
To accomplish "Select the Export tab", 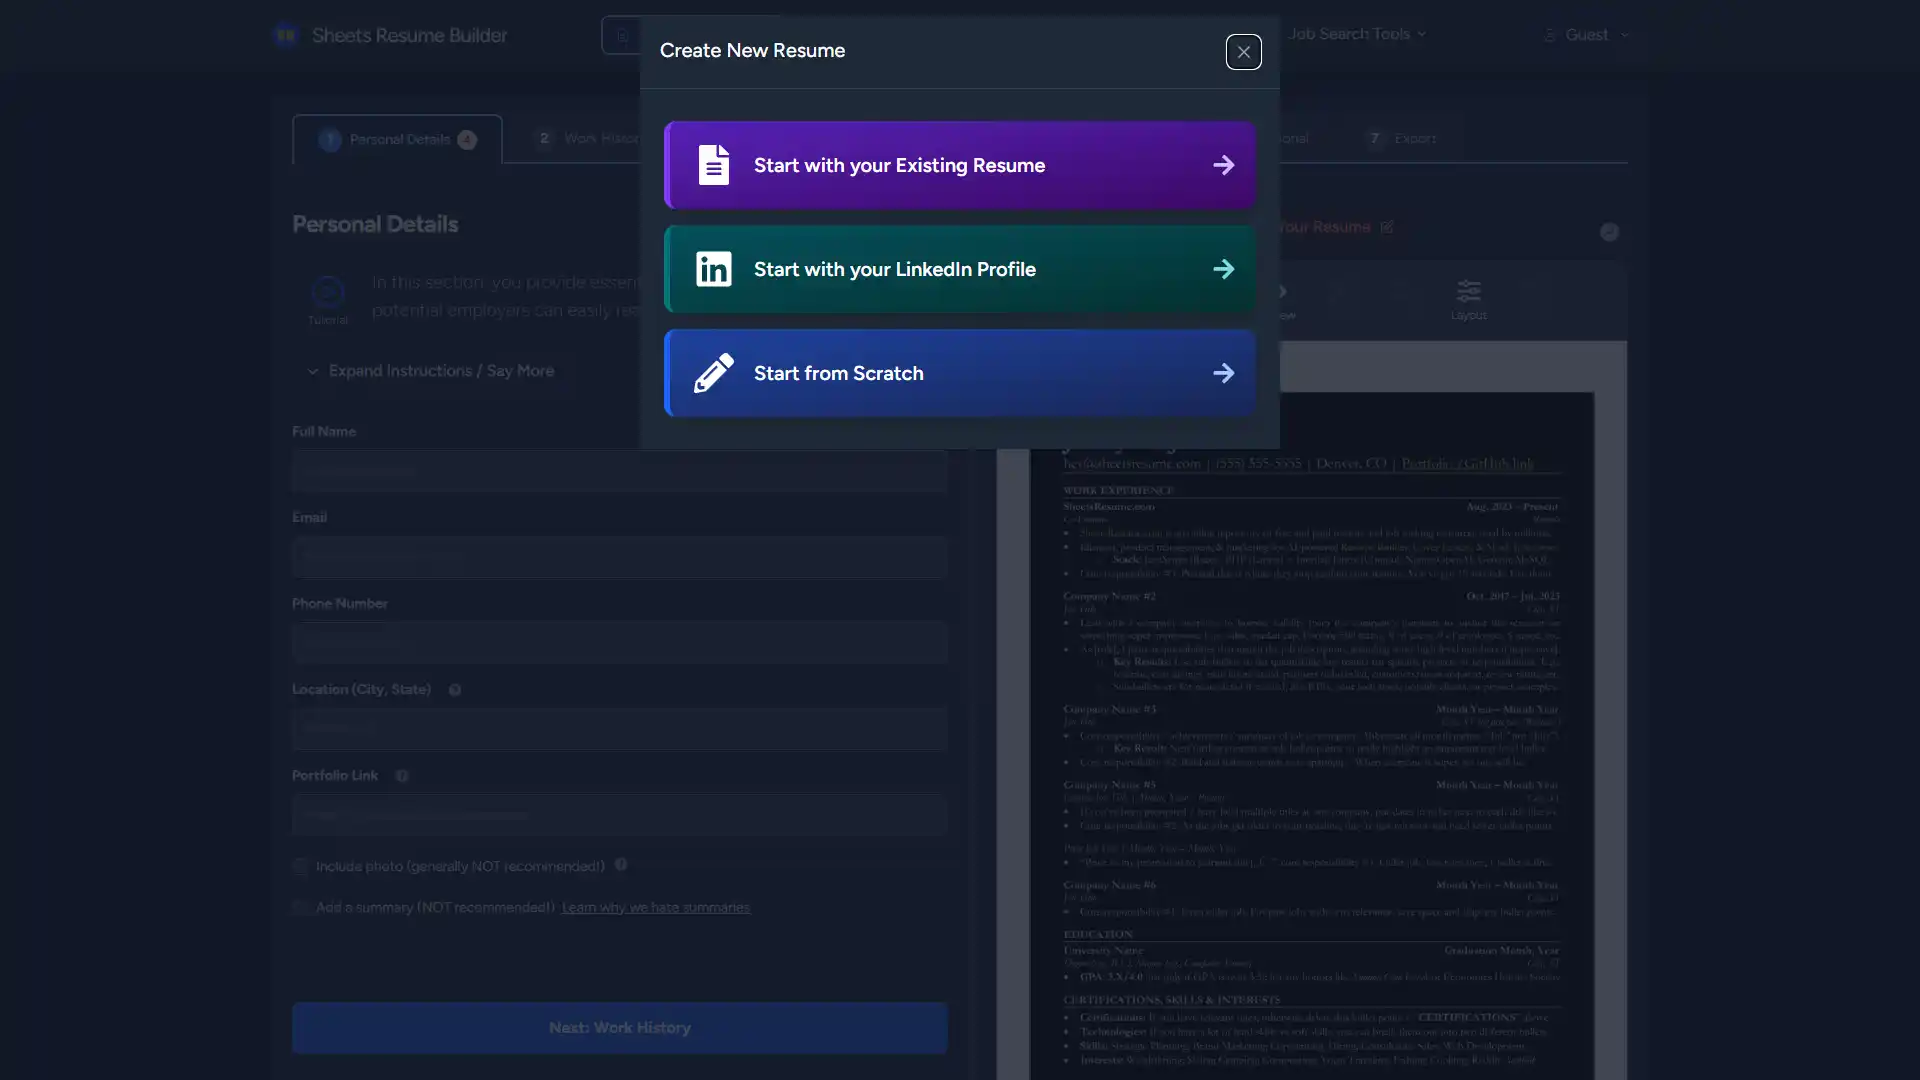I will click(1402, 138).
